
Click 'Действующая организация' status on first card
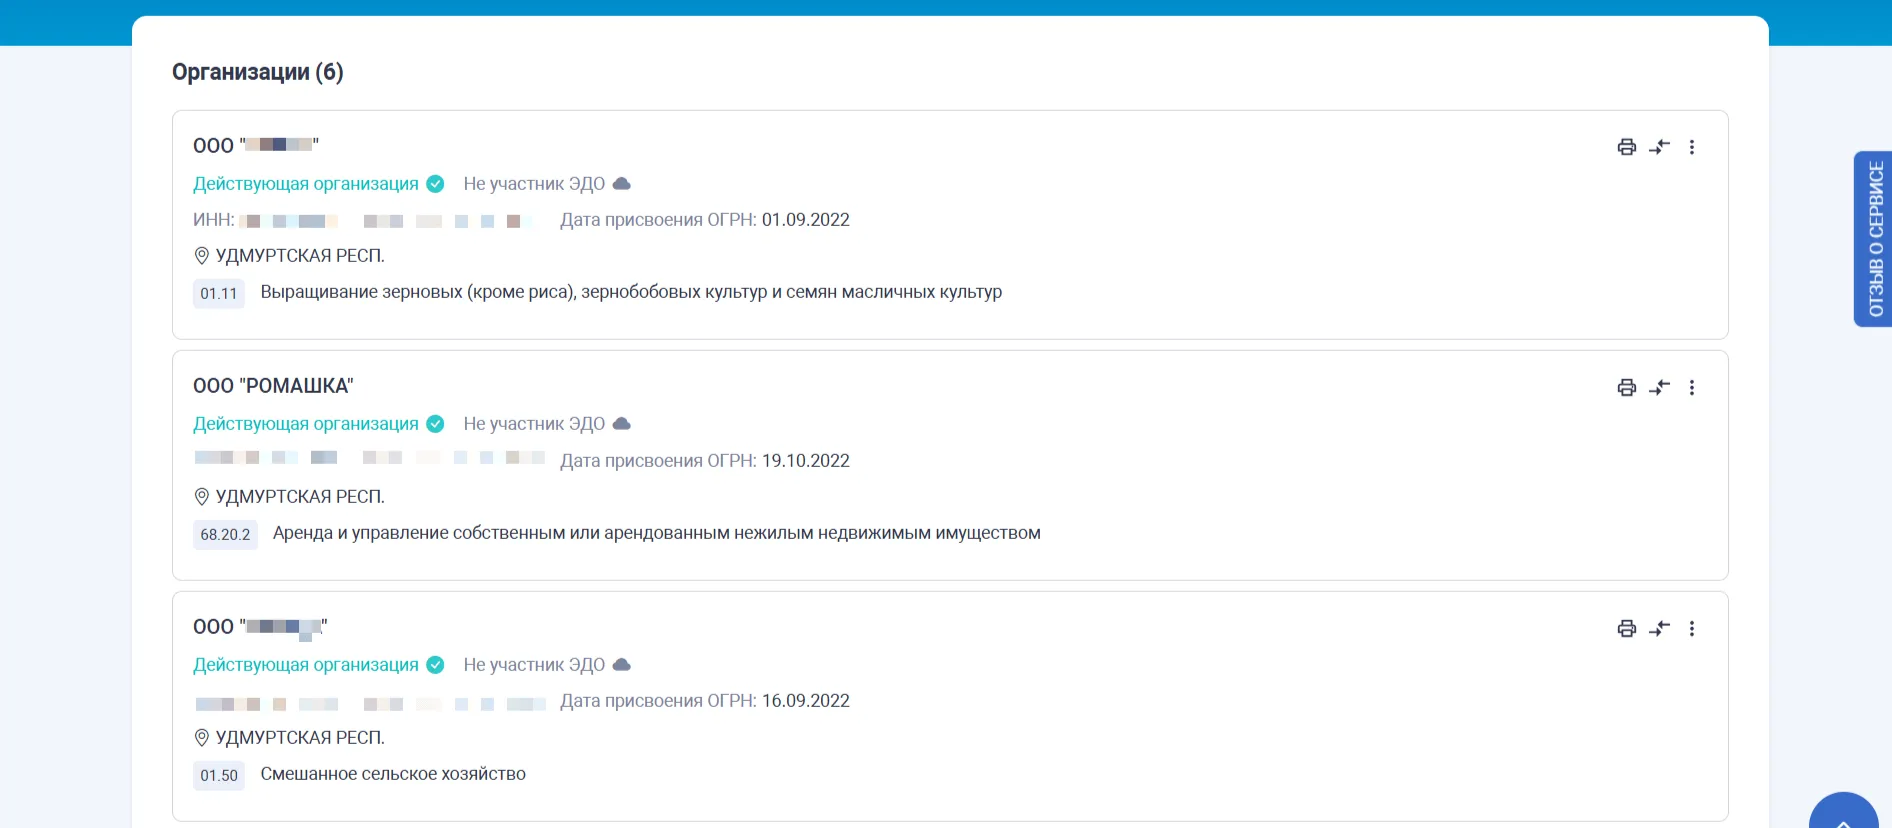306,184
